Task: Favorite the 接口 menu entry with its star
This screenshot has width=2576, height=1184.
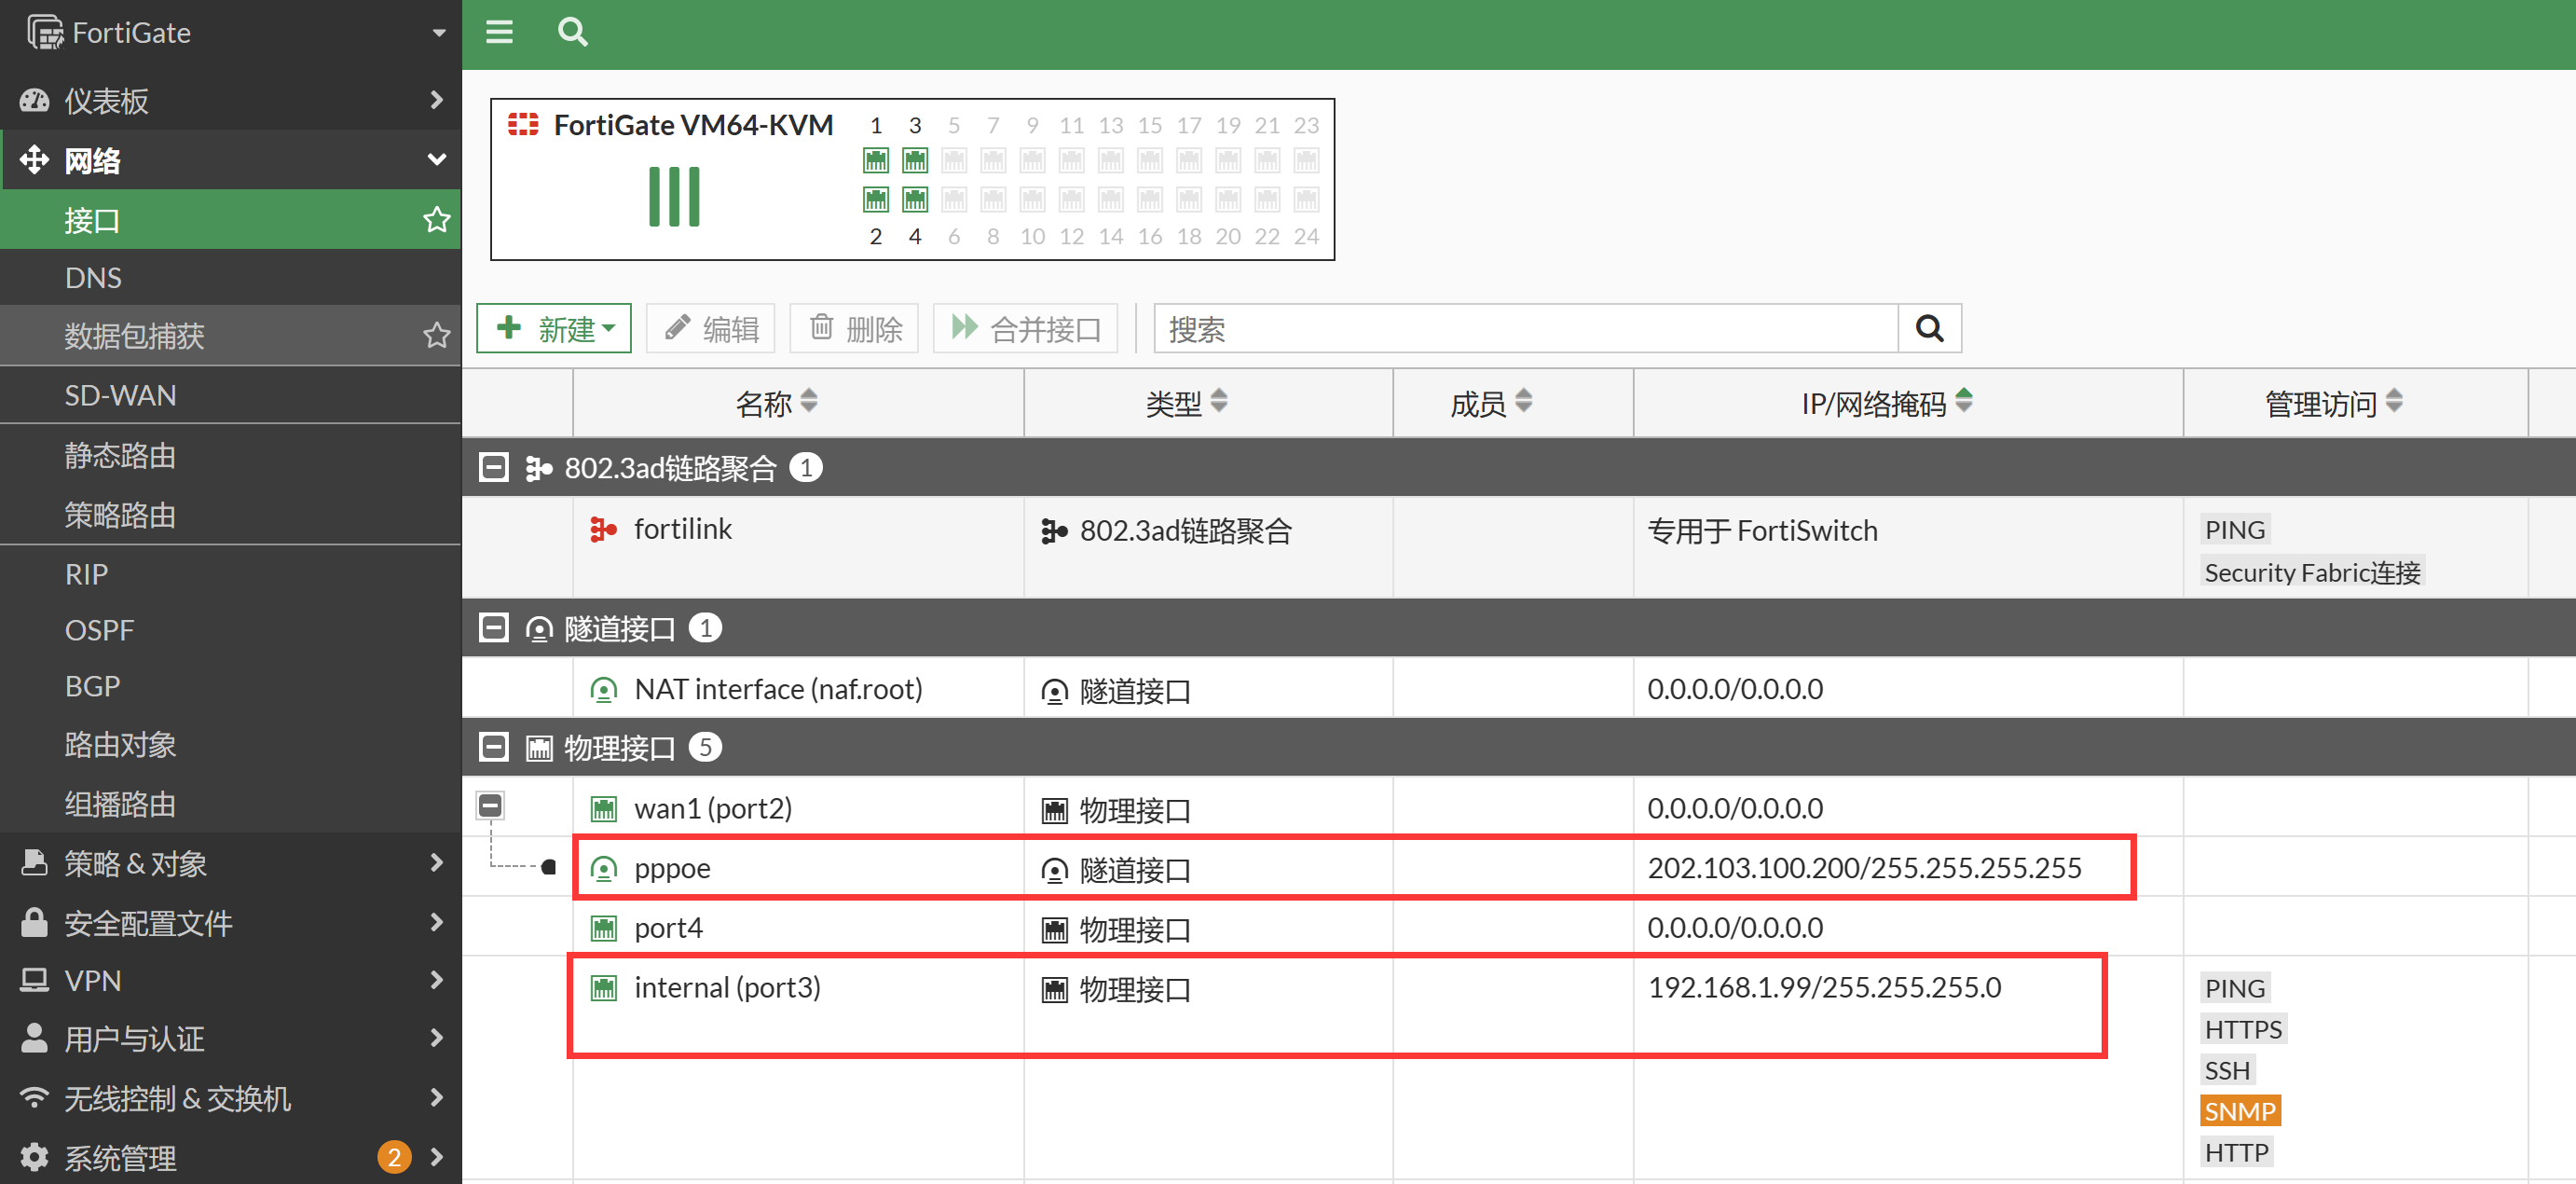Action: pyautogui.click(x=436, y=219)
